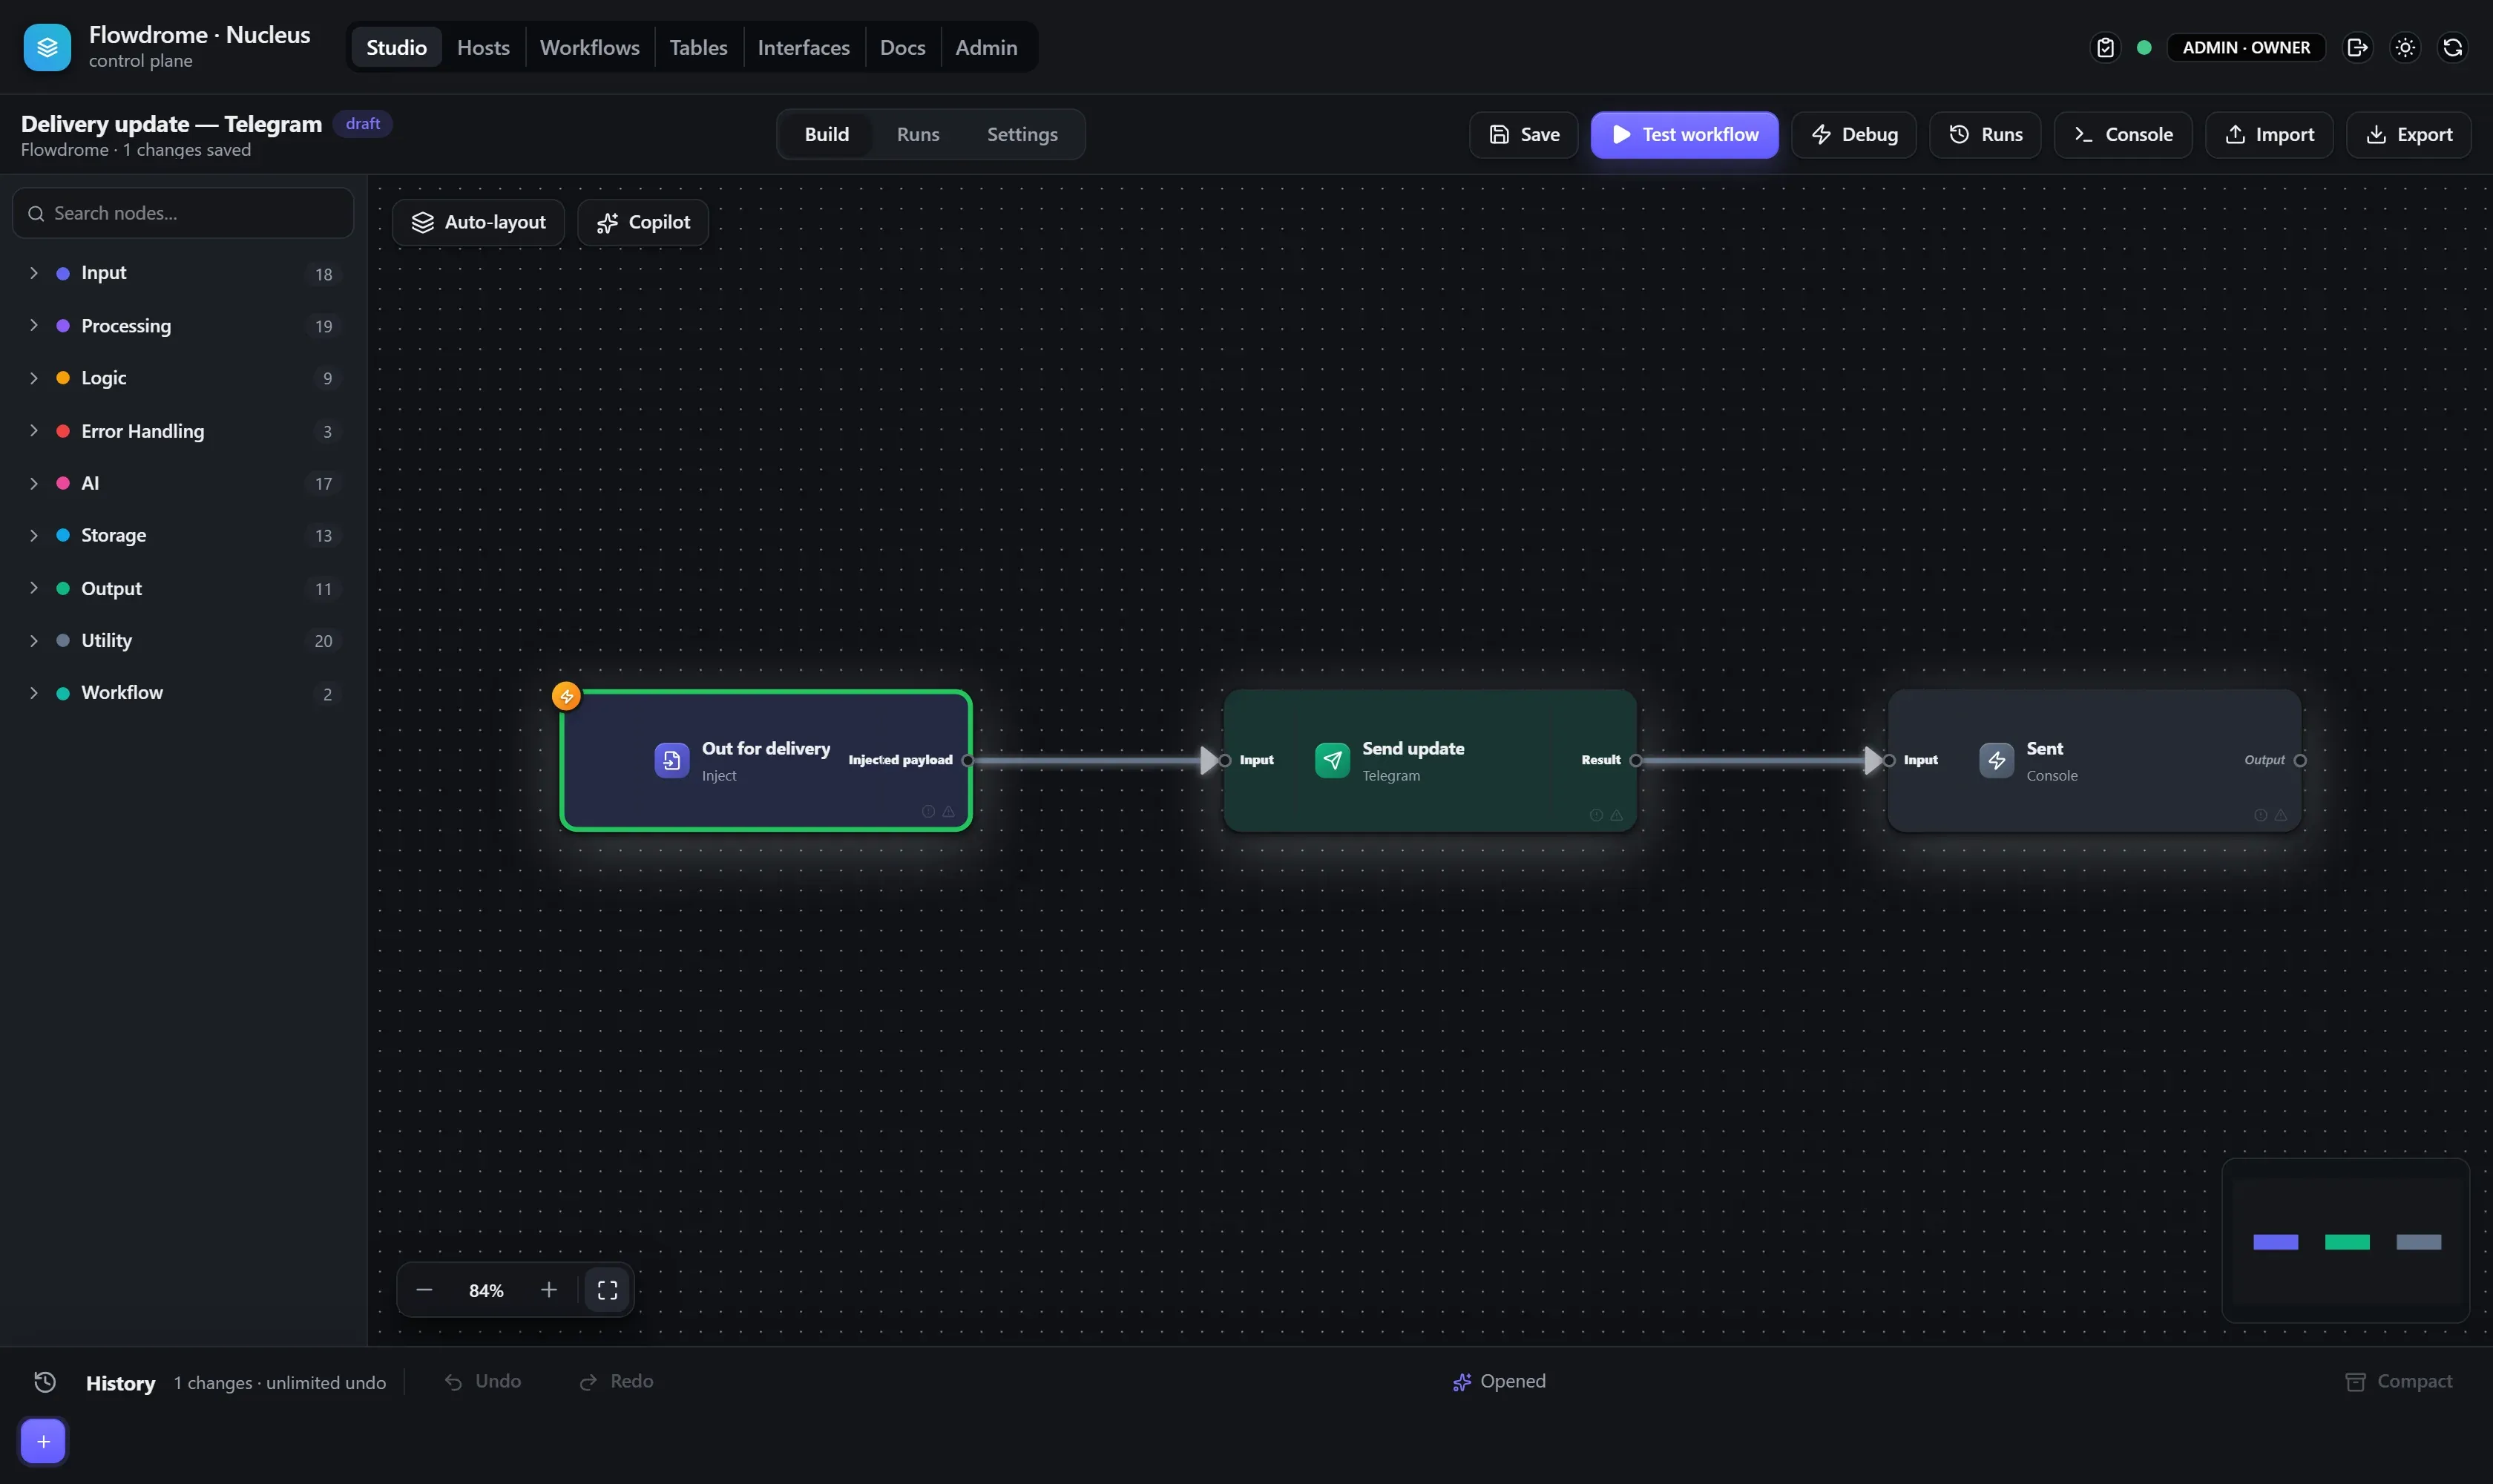Toggle the Compact view button

(2398, 1381)
